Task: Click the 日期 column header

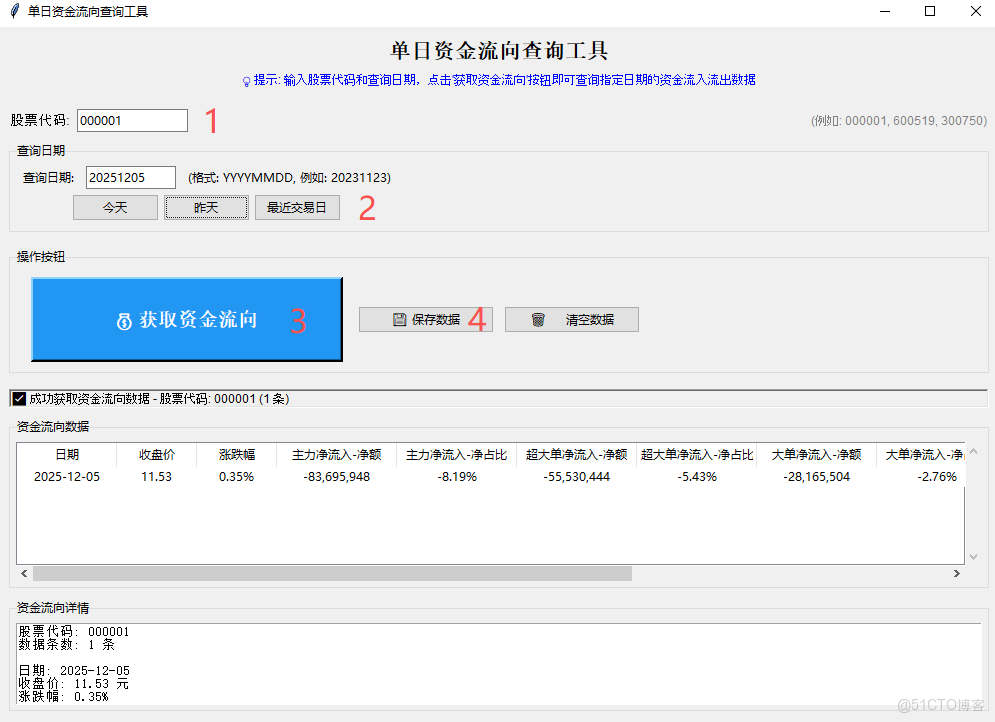Action: (x=68, y=453)
